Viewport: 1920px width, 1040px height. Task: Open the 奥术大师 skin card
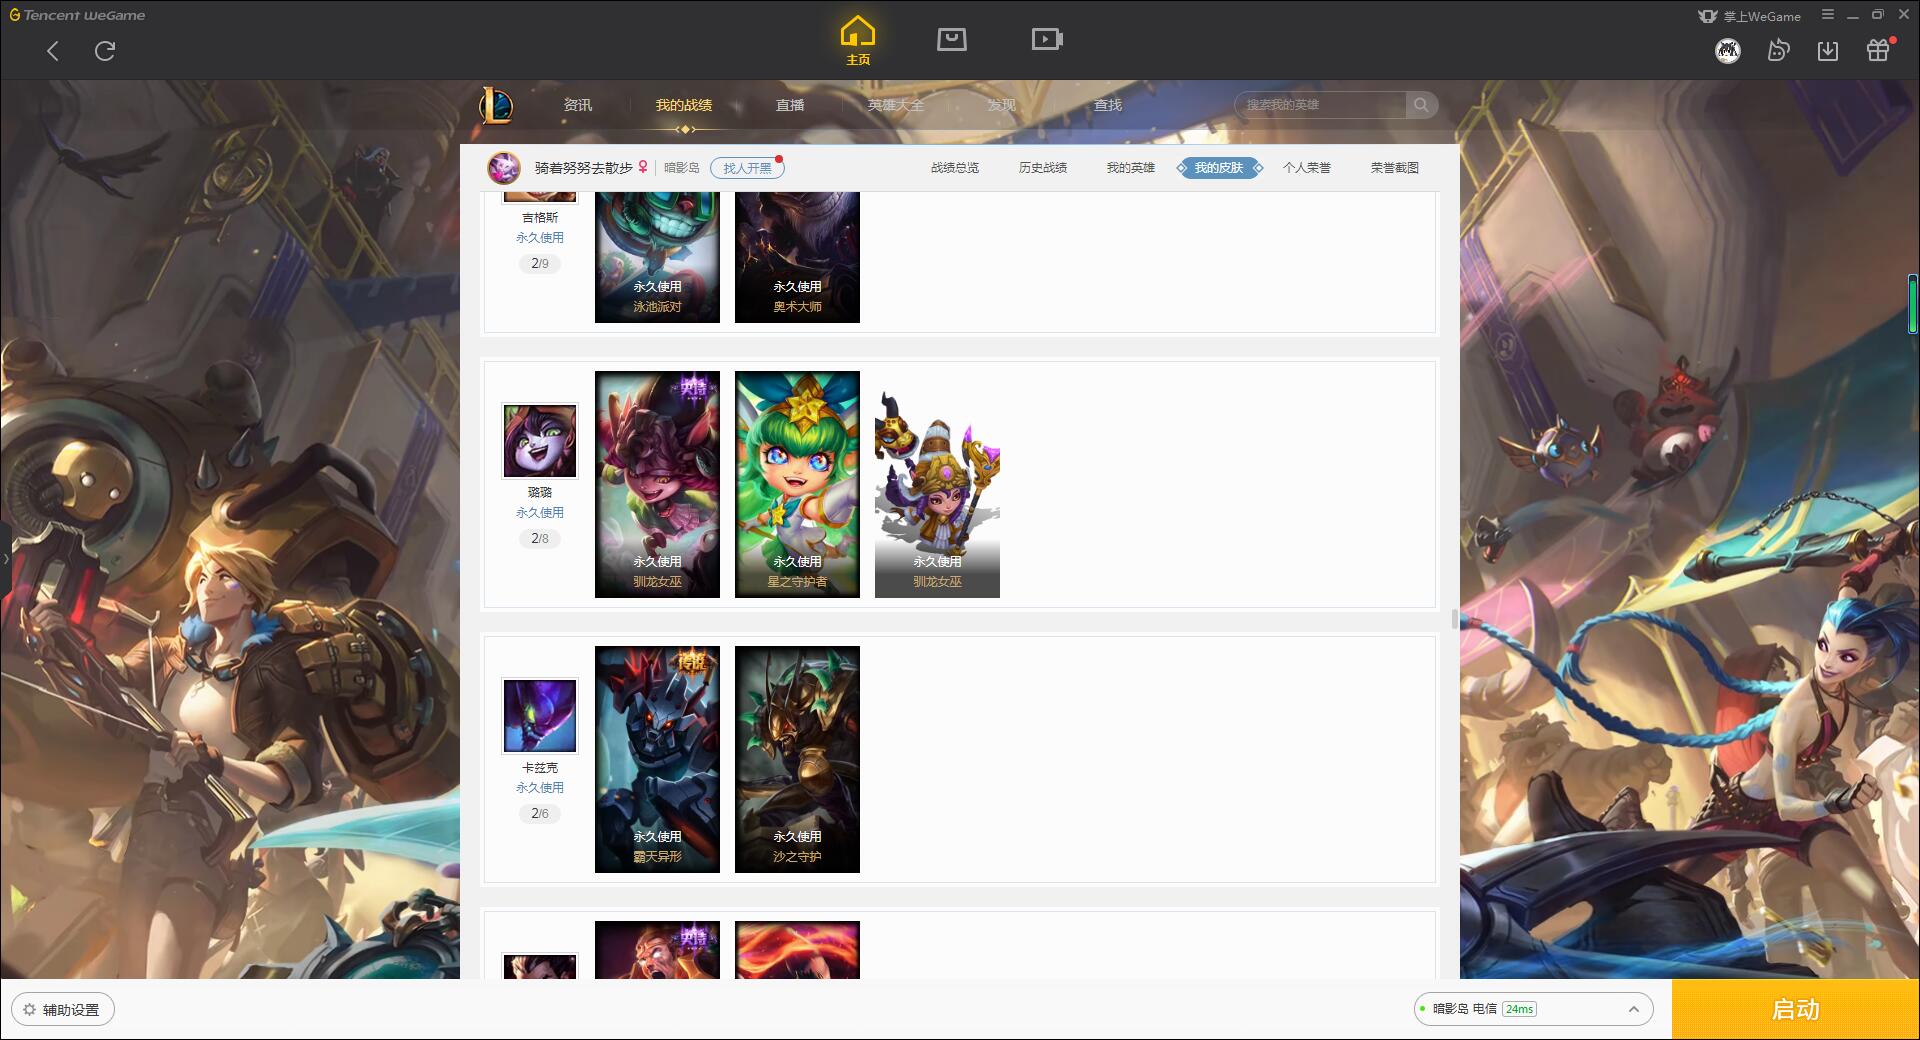coord(797,257)
